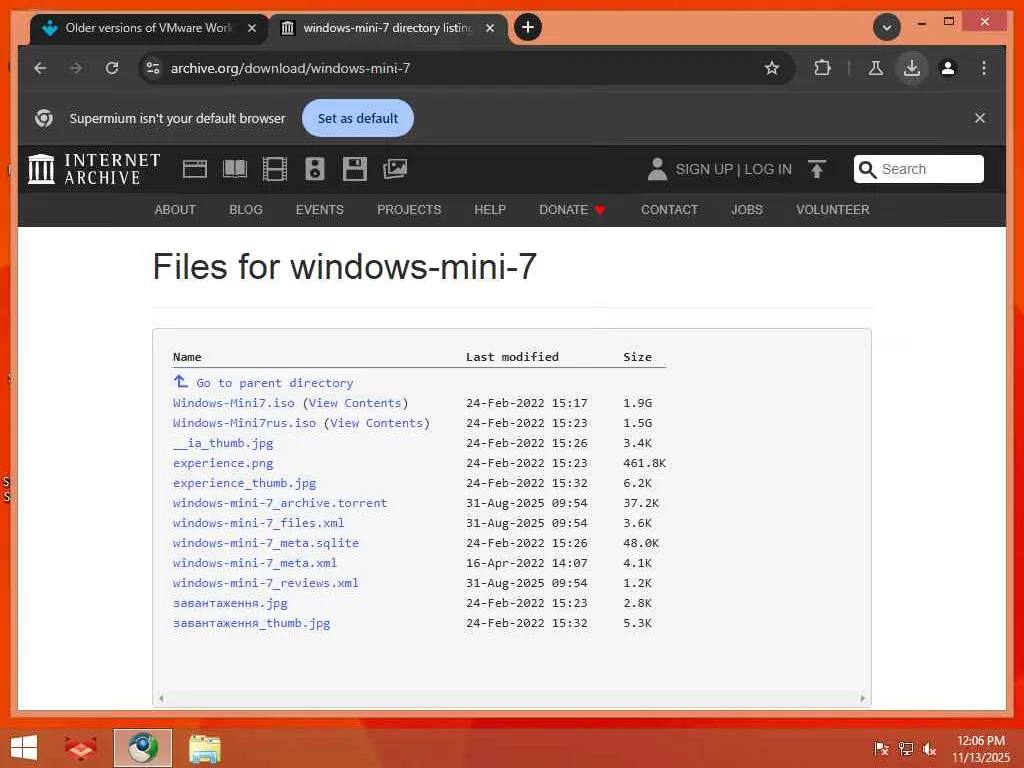Open the Chrome Labs flask icon
The height and width of the screenshot is (768, 1024).
pos(876,68)
